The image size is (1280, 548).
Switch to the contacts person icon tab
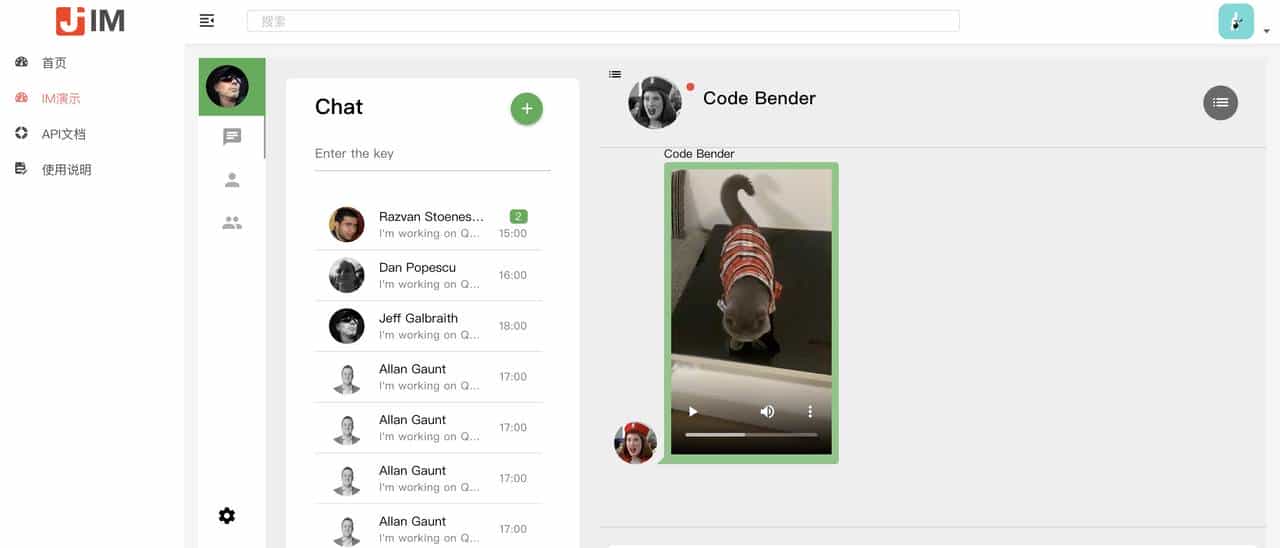[232, 180]
